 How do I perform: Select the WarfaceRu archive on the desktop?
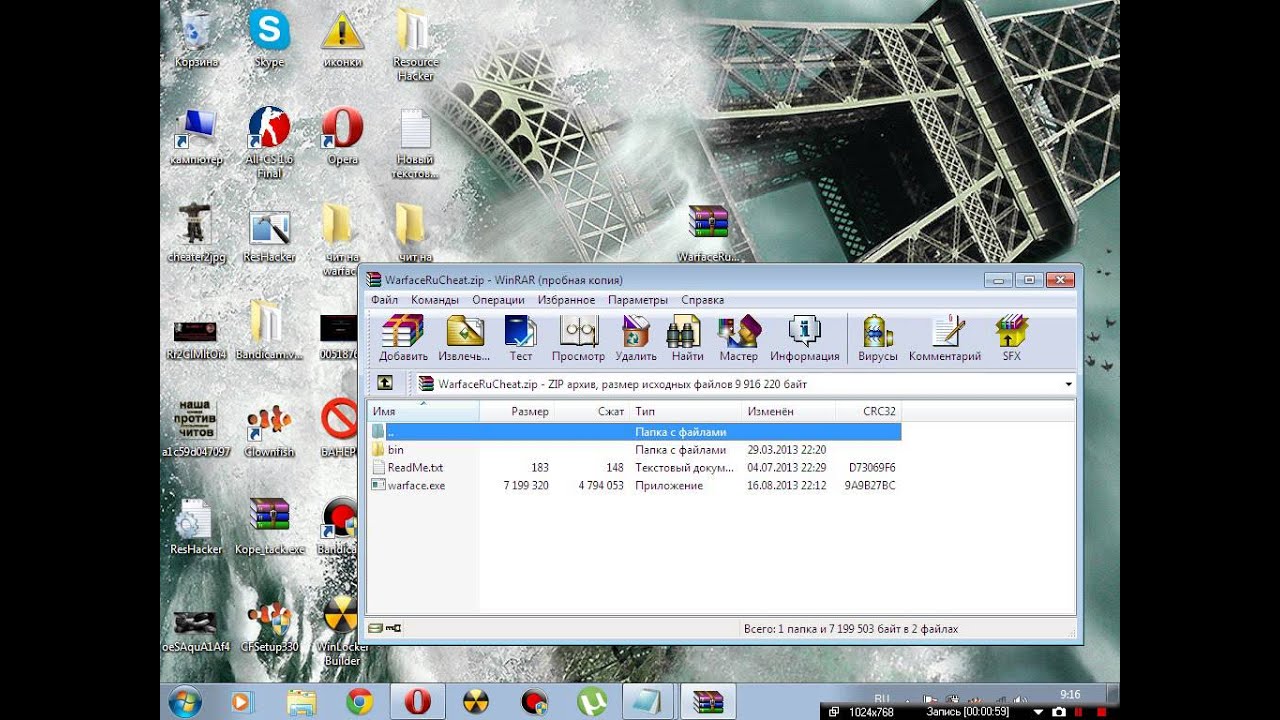[x=708, y=233]
